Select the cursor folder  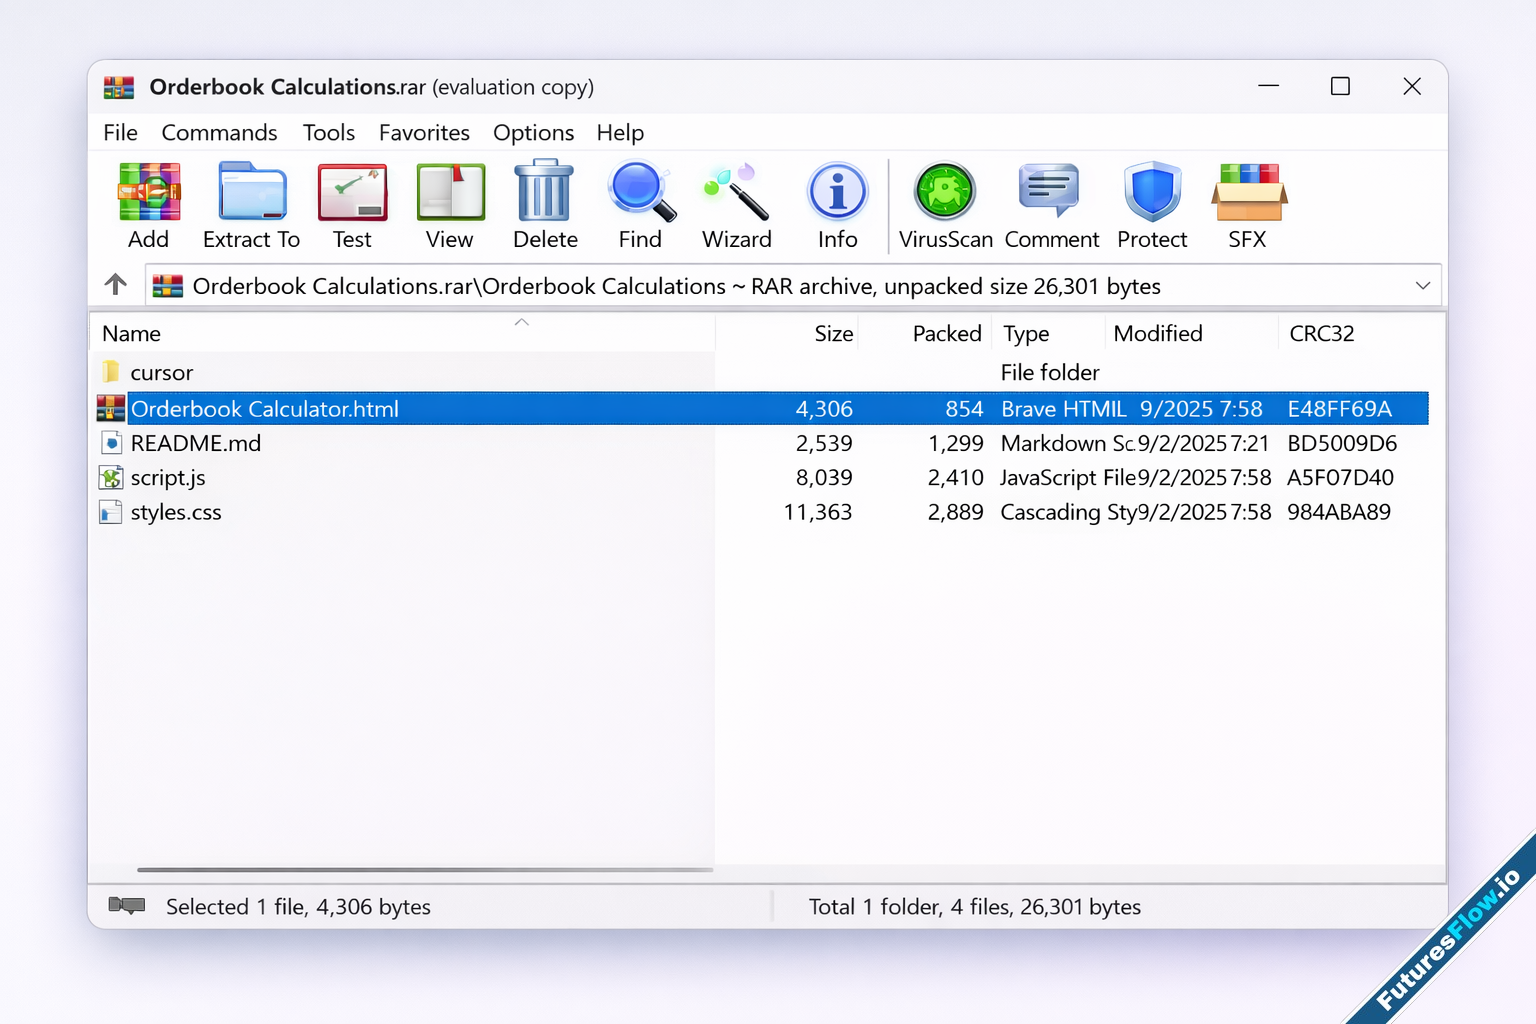[161, 373]
